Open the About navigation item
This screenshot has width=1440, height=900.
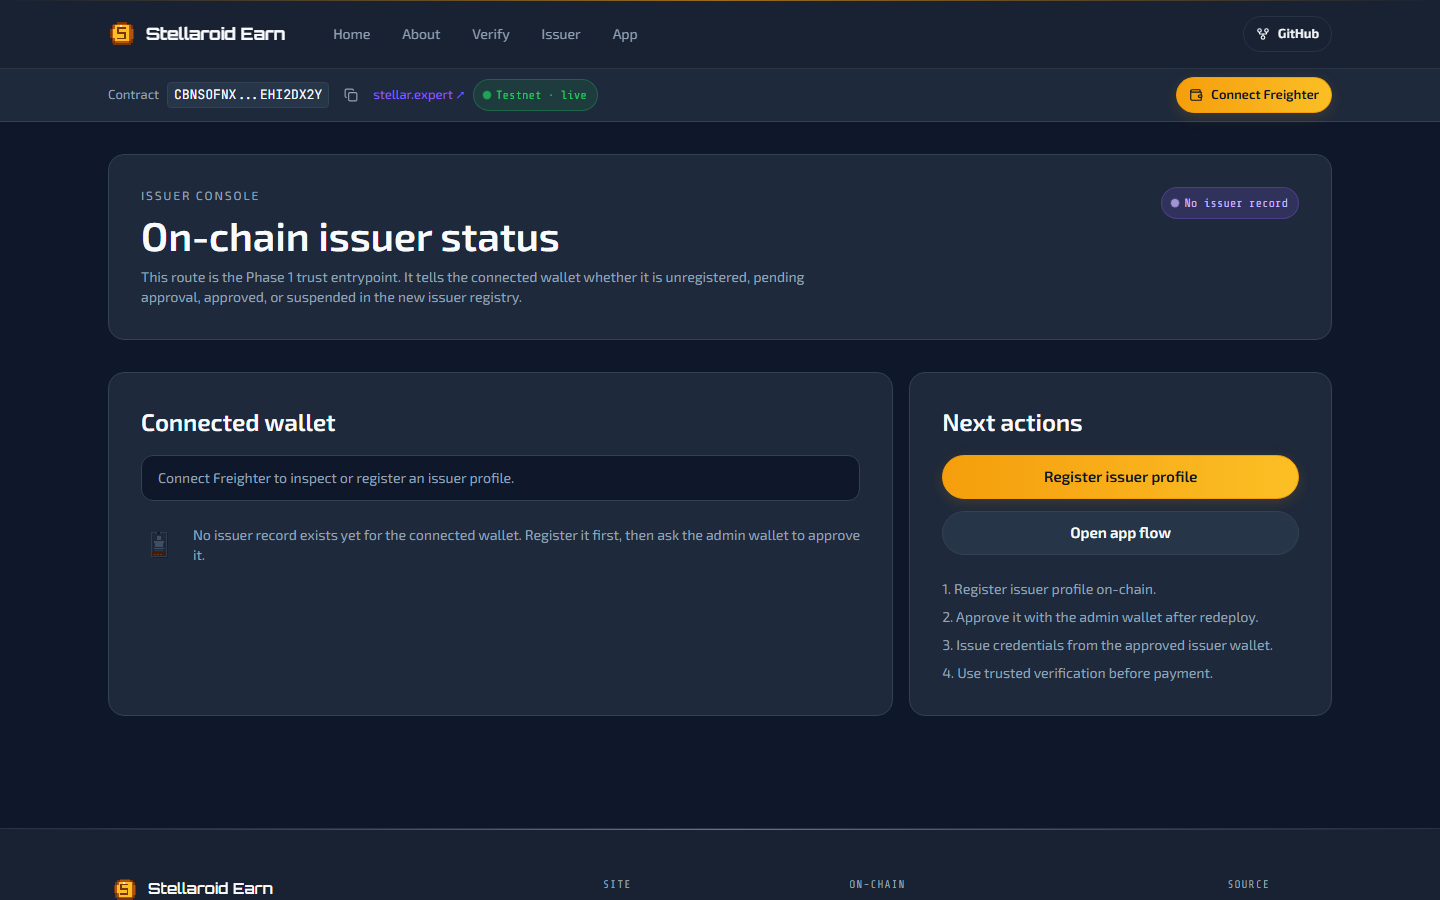tap(421, 34)
